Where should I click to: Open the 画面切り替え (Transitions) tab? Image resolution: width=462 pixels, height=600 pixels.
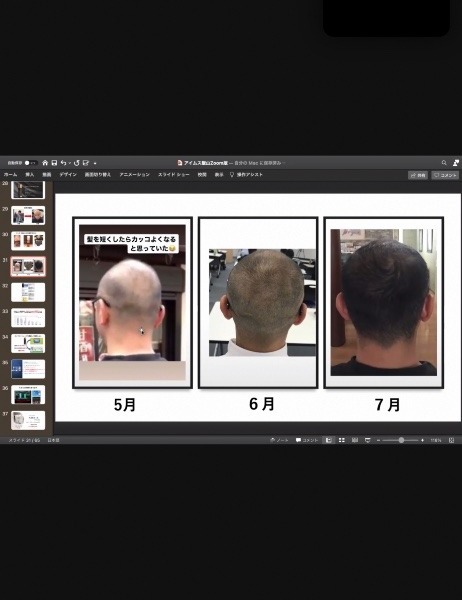98,174
